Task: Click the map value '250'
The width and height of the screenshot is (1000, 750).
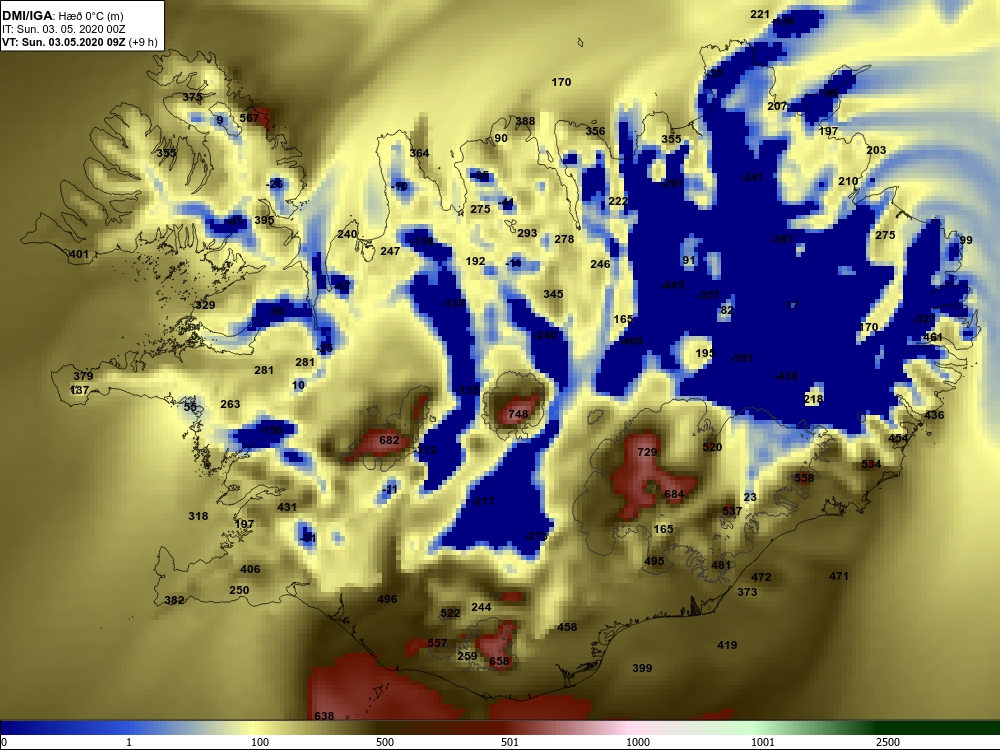Action: 239,590
